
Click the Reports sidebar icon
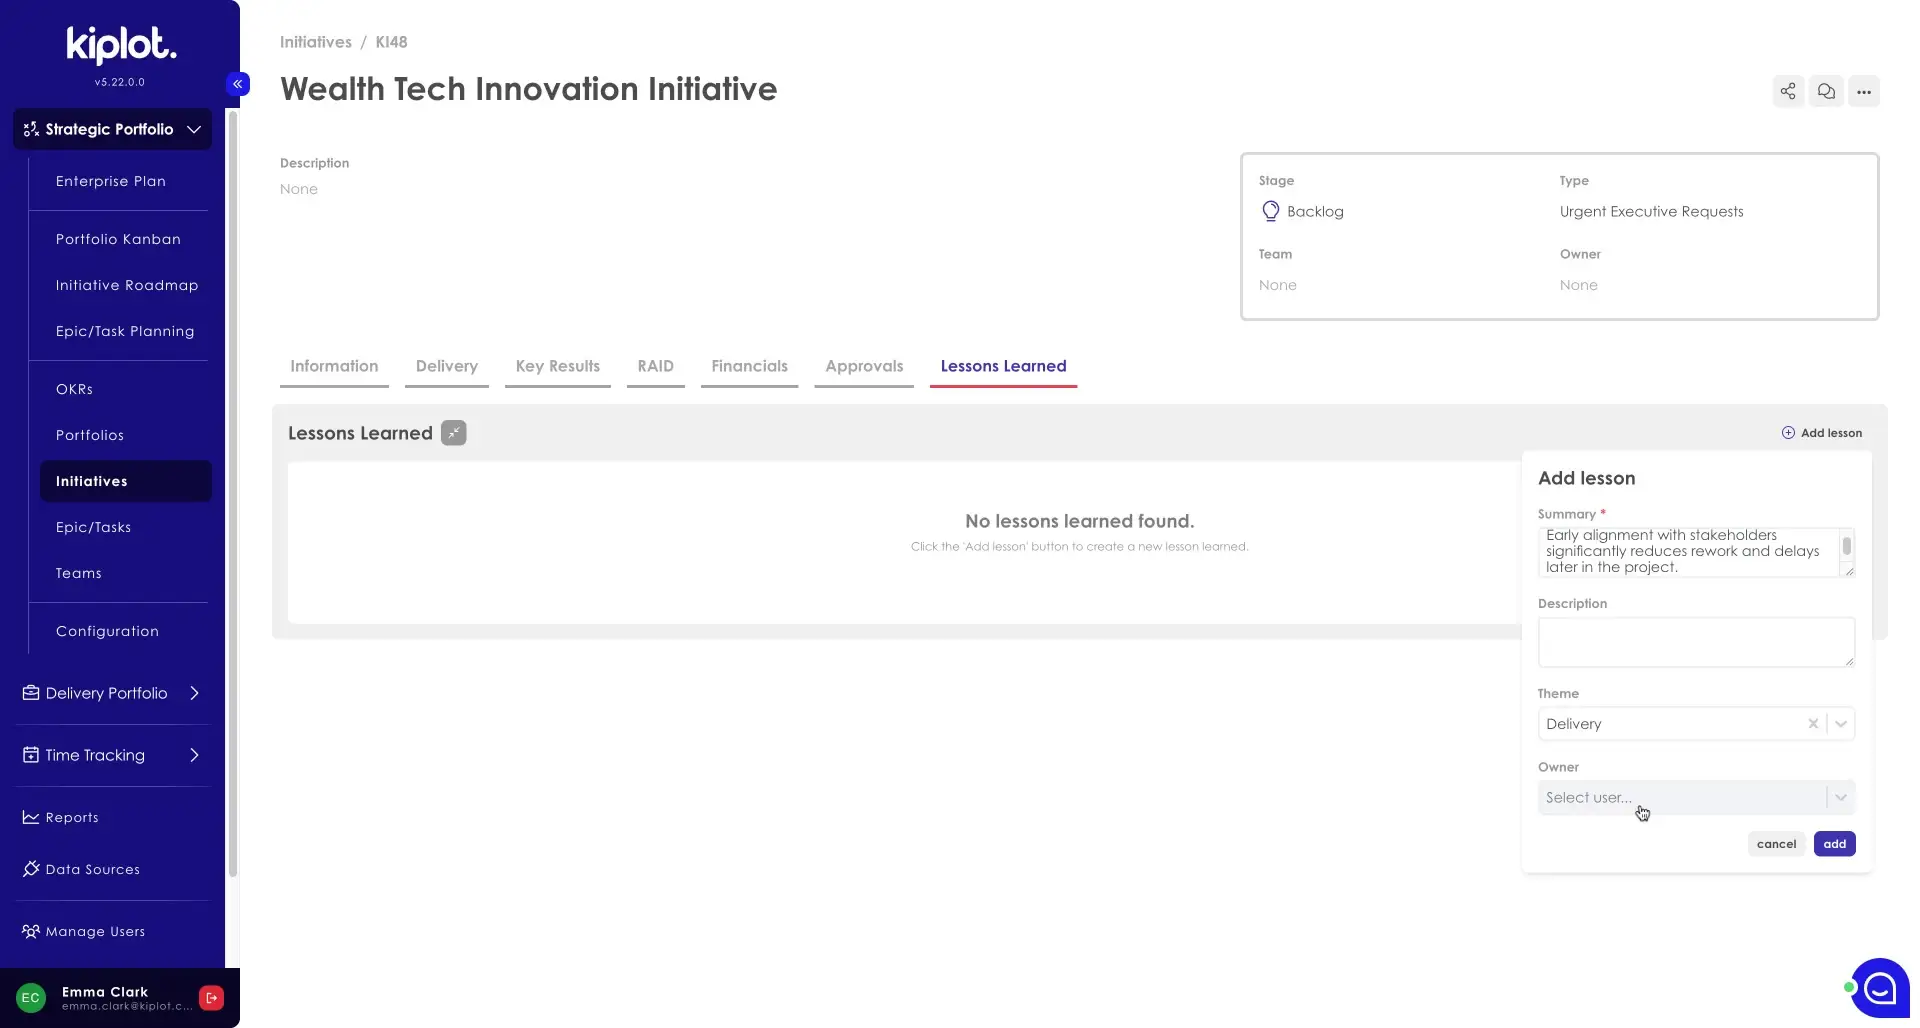point(30,817)
